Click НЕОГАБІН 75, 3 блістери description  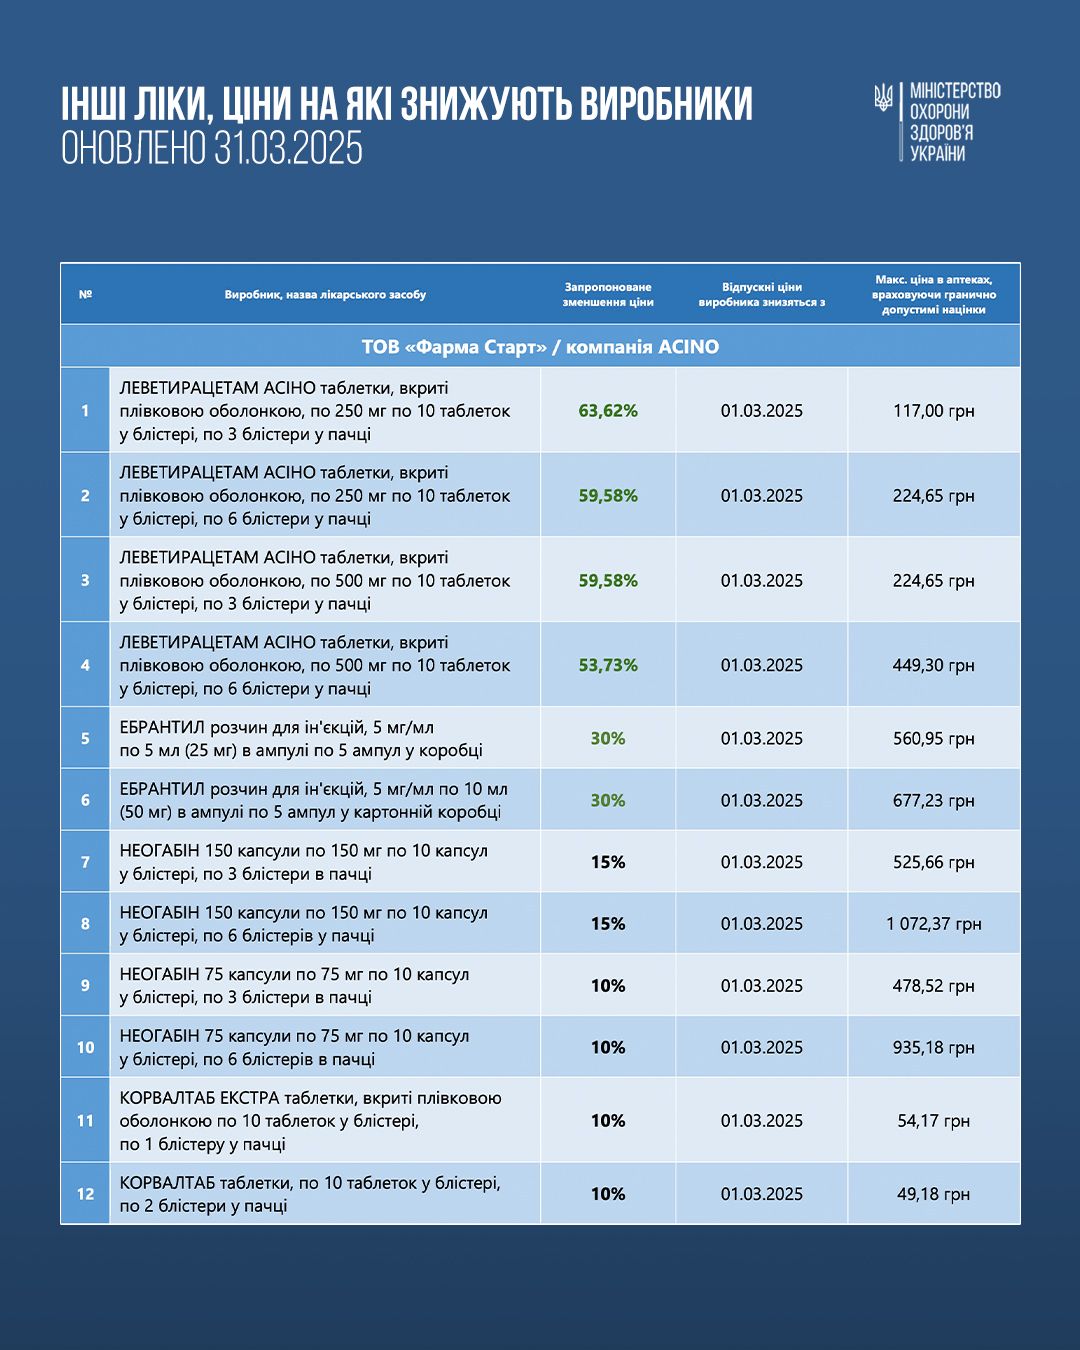click(294, 986)
